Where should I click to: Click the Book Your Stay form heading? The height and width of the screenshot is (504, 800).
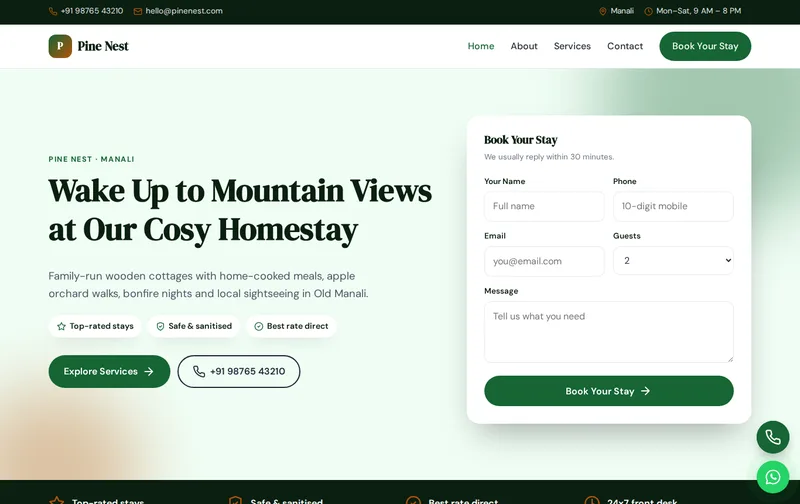(x=520, y=140)
